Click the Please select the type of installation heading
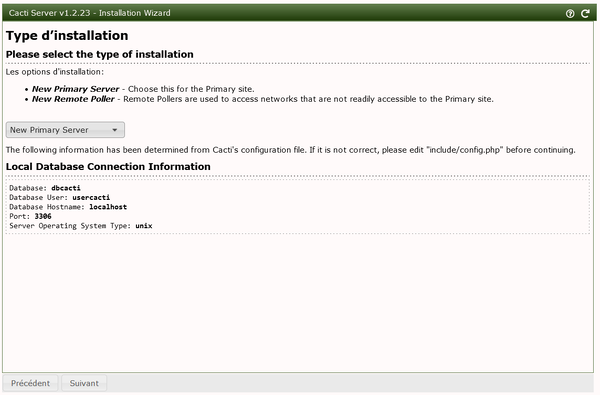The image size is (600, 395). point(99,54)
